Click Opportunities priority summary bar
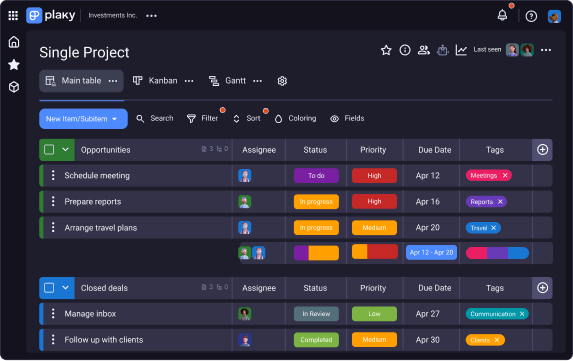 click(x=375, y=252)
